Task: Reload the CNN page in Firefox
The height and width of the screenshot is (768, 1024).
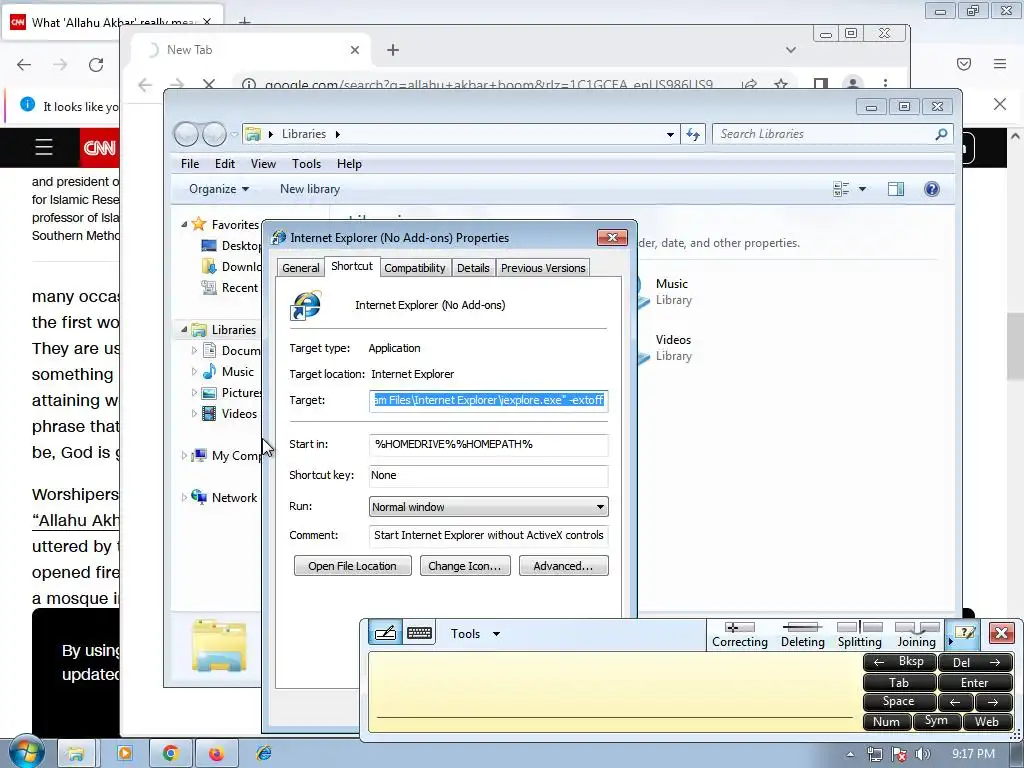Action: [96, 64]
